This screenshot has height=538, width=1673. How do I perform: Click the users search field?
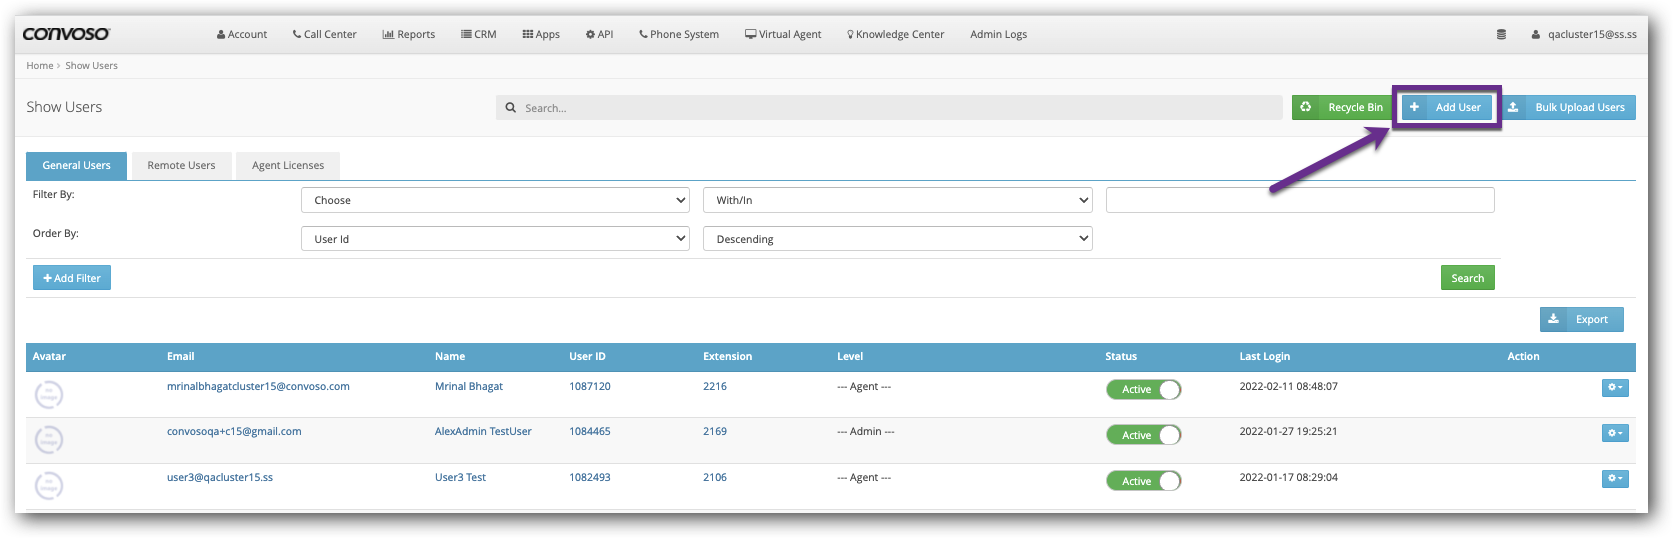[x=890, y=107]
